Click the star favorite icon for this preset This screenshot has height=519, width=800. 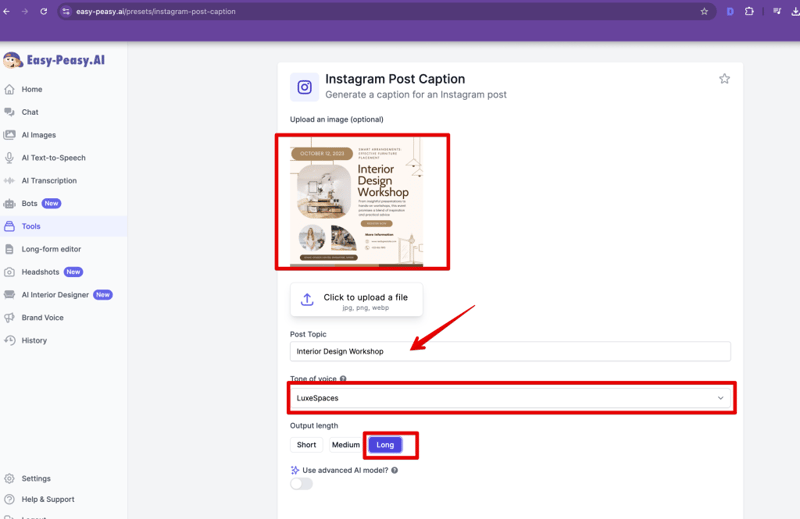(724, 79)
